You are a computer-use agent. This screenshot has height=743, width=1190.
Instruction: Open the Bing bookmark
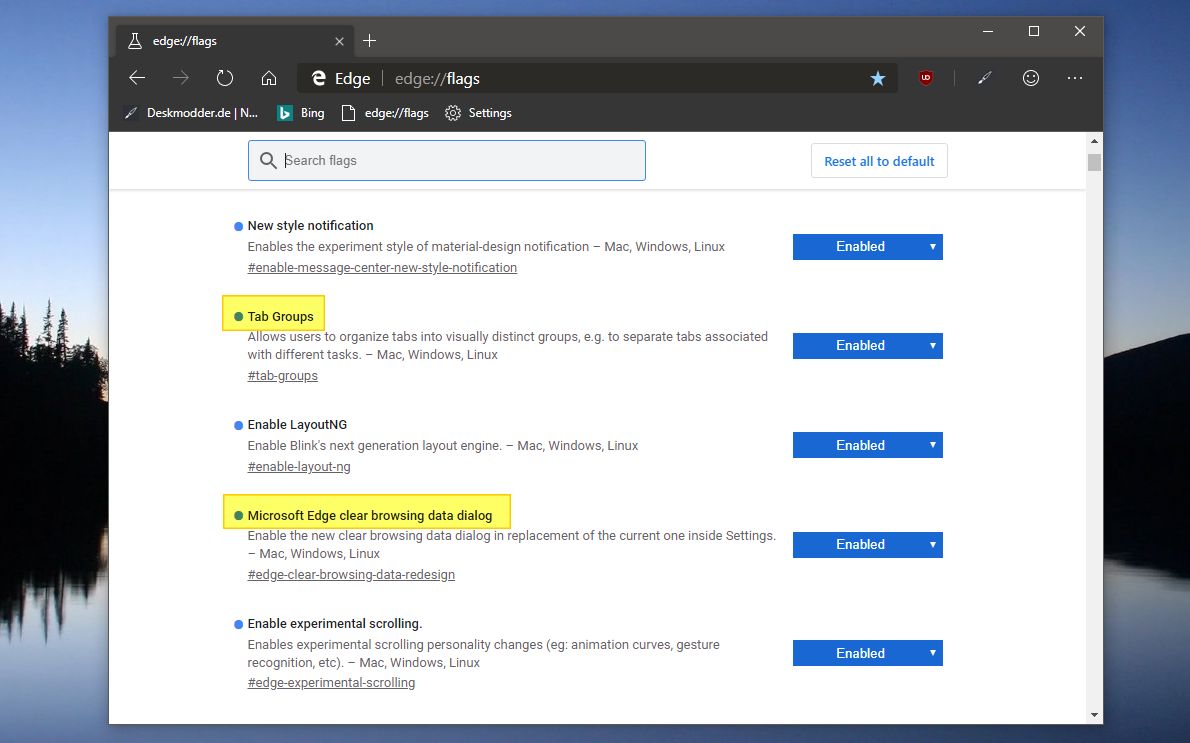point(301,113)
